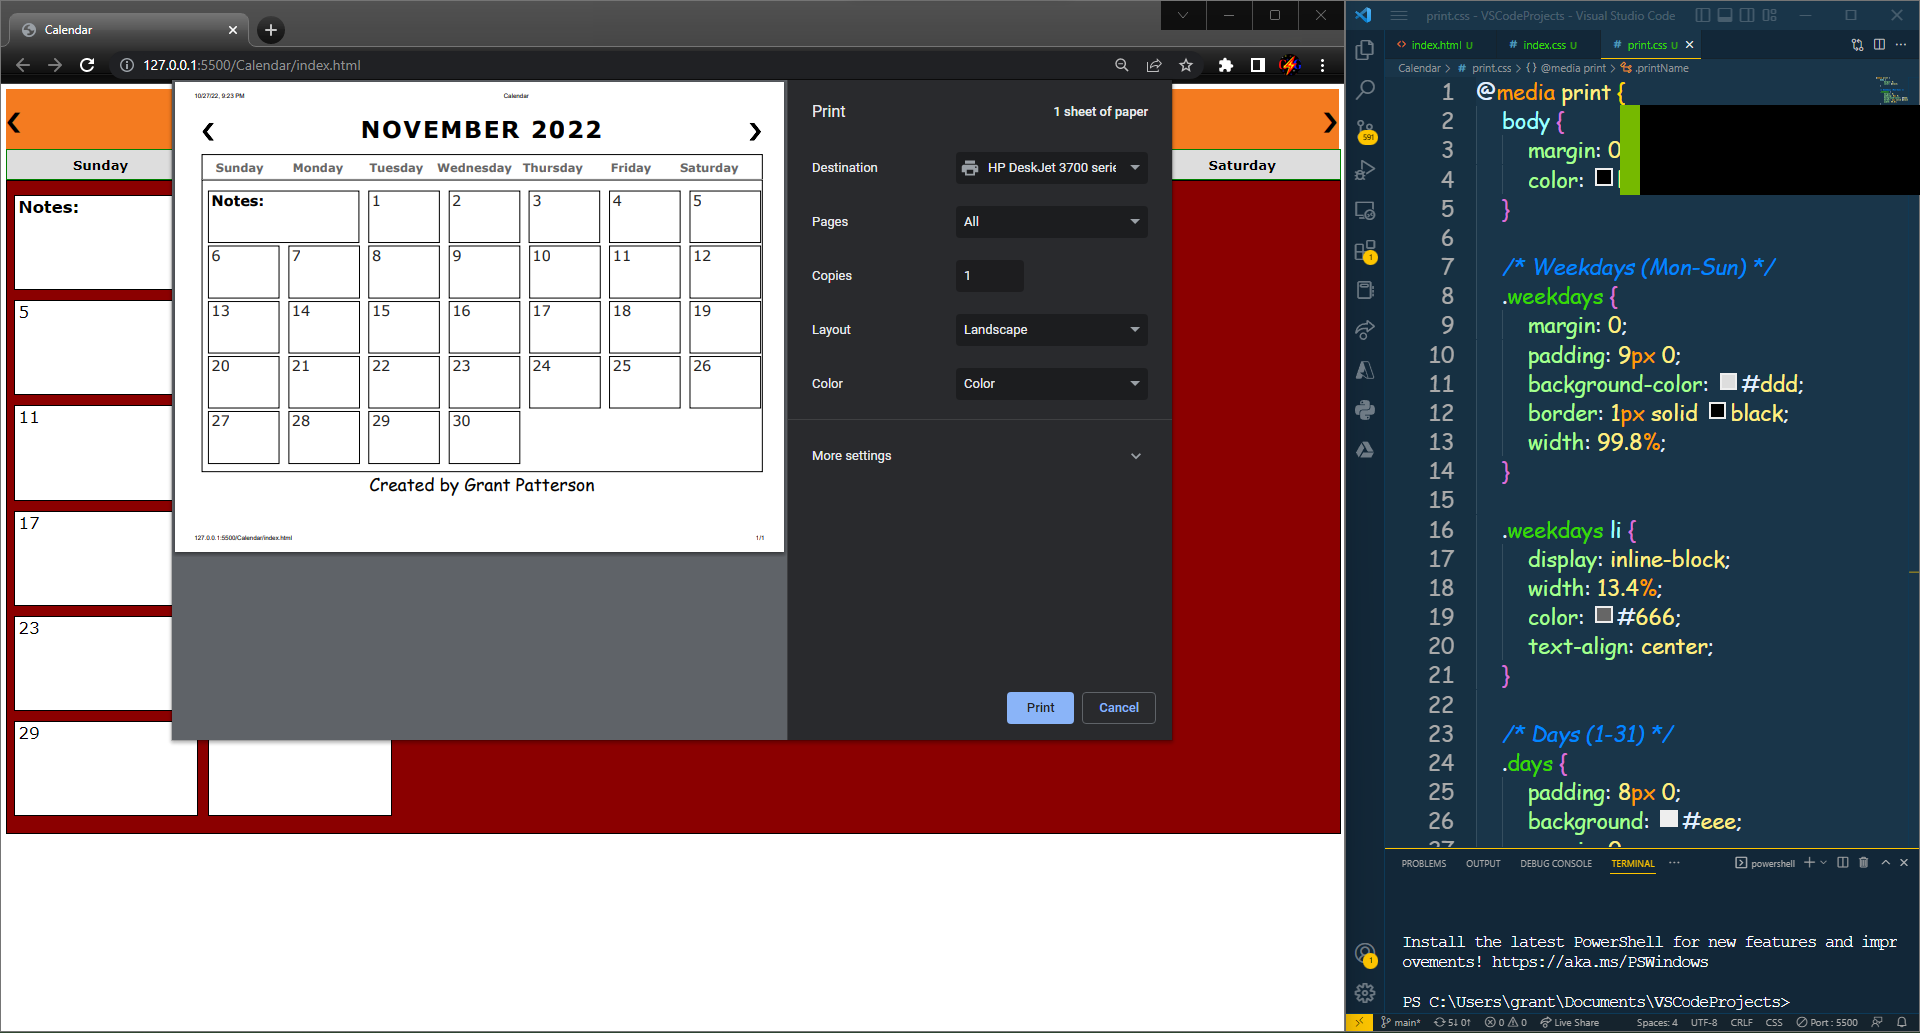
Task: Open the VS Code Explorer view
Action: point(1365,50)
